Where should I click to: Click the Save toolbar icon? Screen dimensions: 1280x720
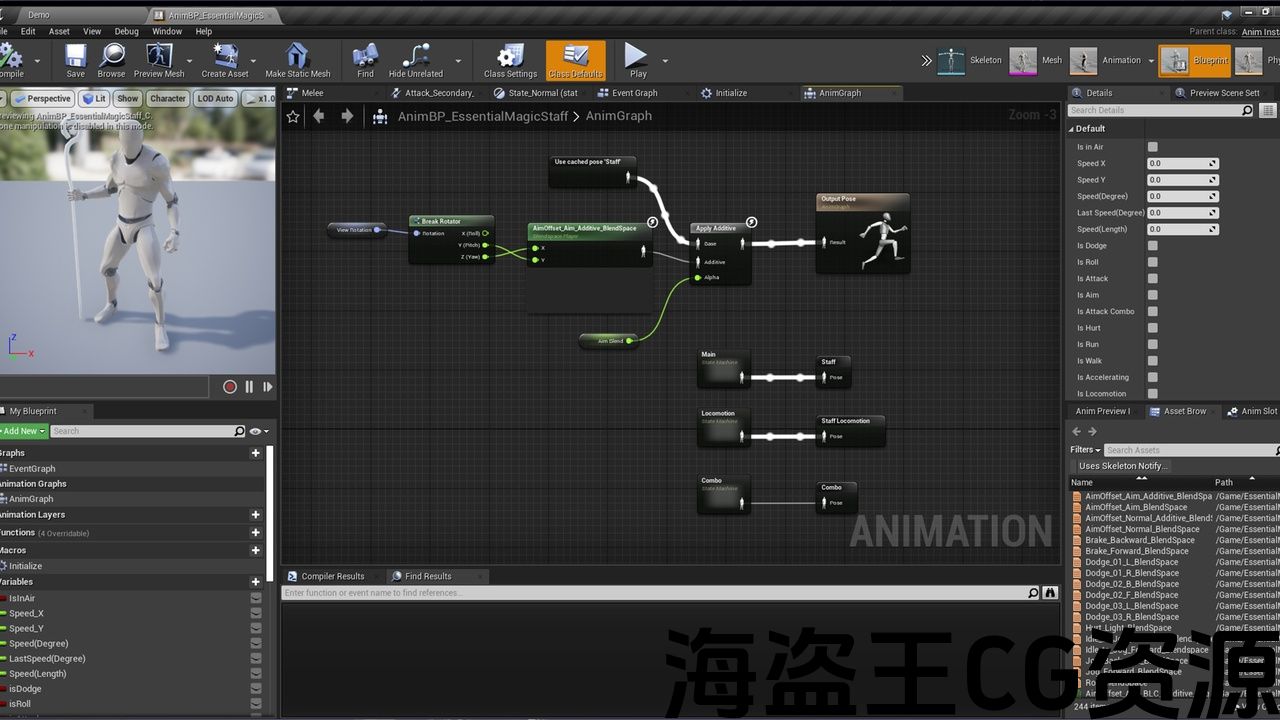75,57
